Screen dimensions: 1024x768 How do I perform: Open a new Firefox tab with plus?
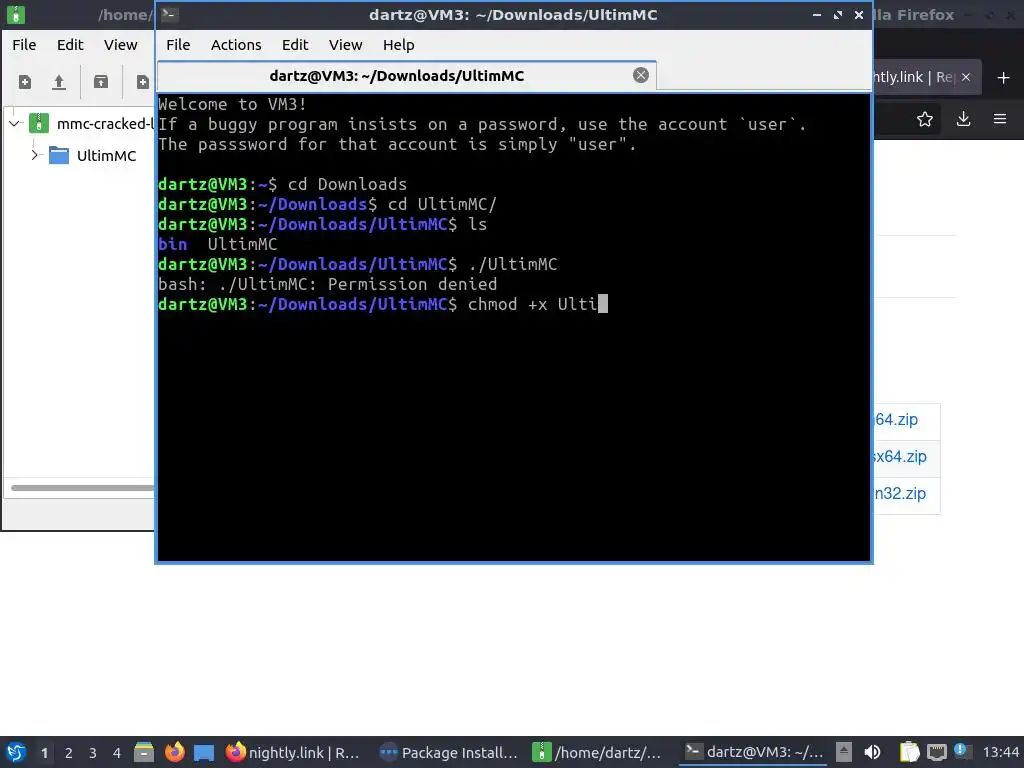1004,78
